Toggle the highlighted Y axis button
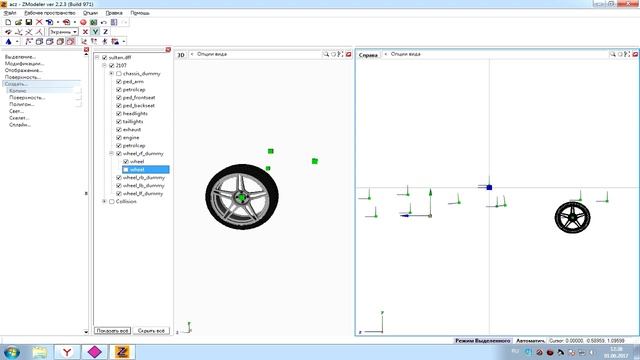640x360 pixels. tap(95, 31)
